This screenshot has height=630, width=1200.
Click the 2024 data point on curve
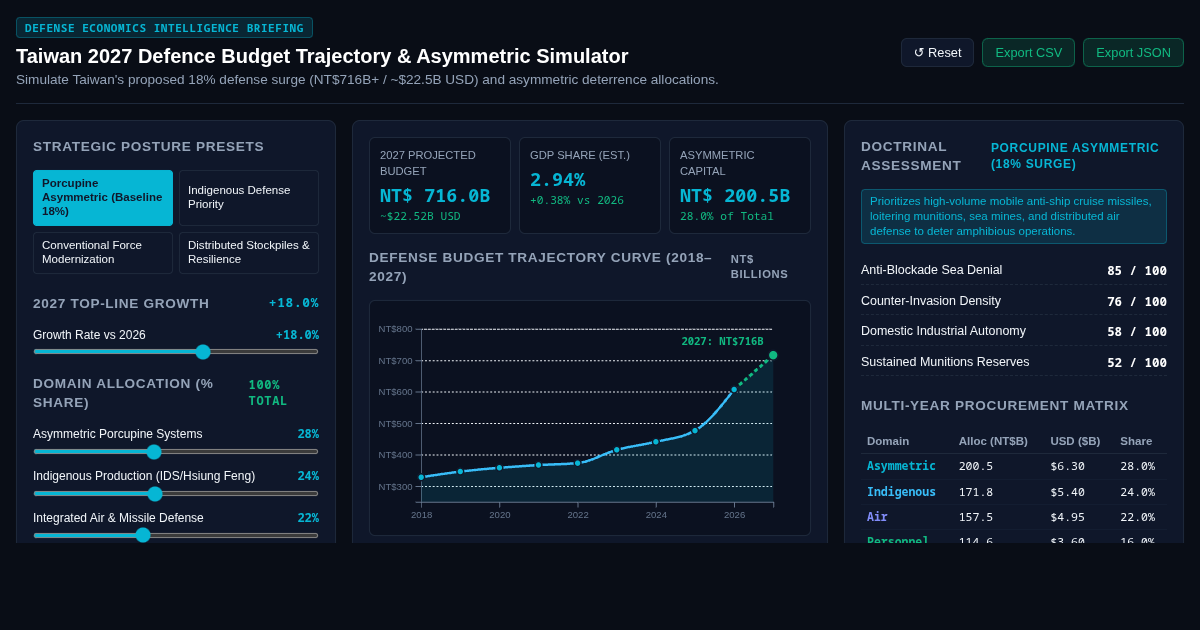tap(656, 442)
